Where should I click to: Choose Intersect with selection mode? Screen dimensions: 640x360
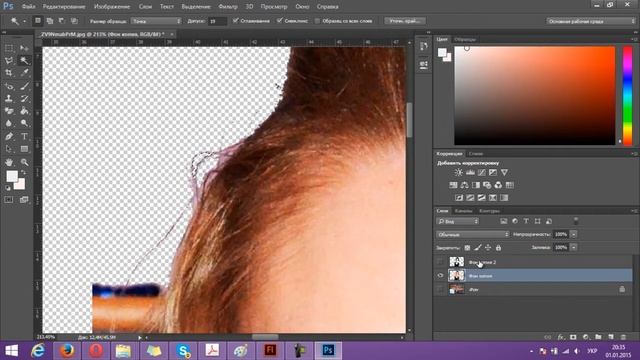(74, 20)
